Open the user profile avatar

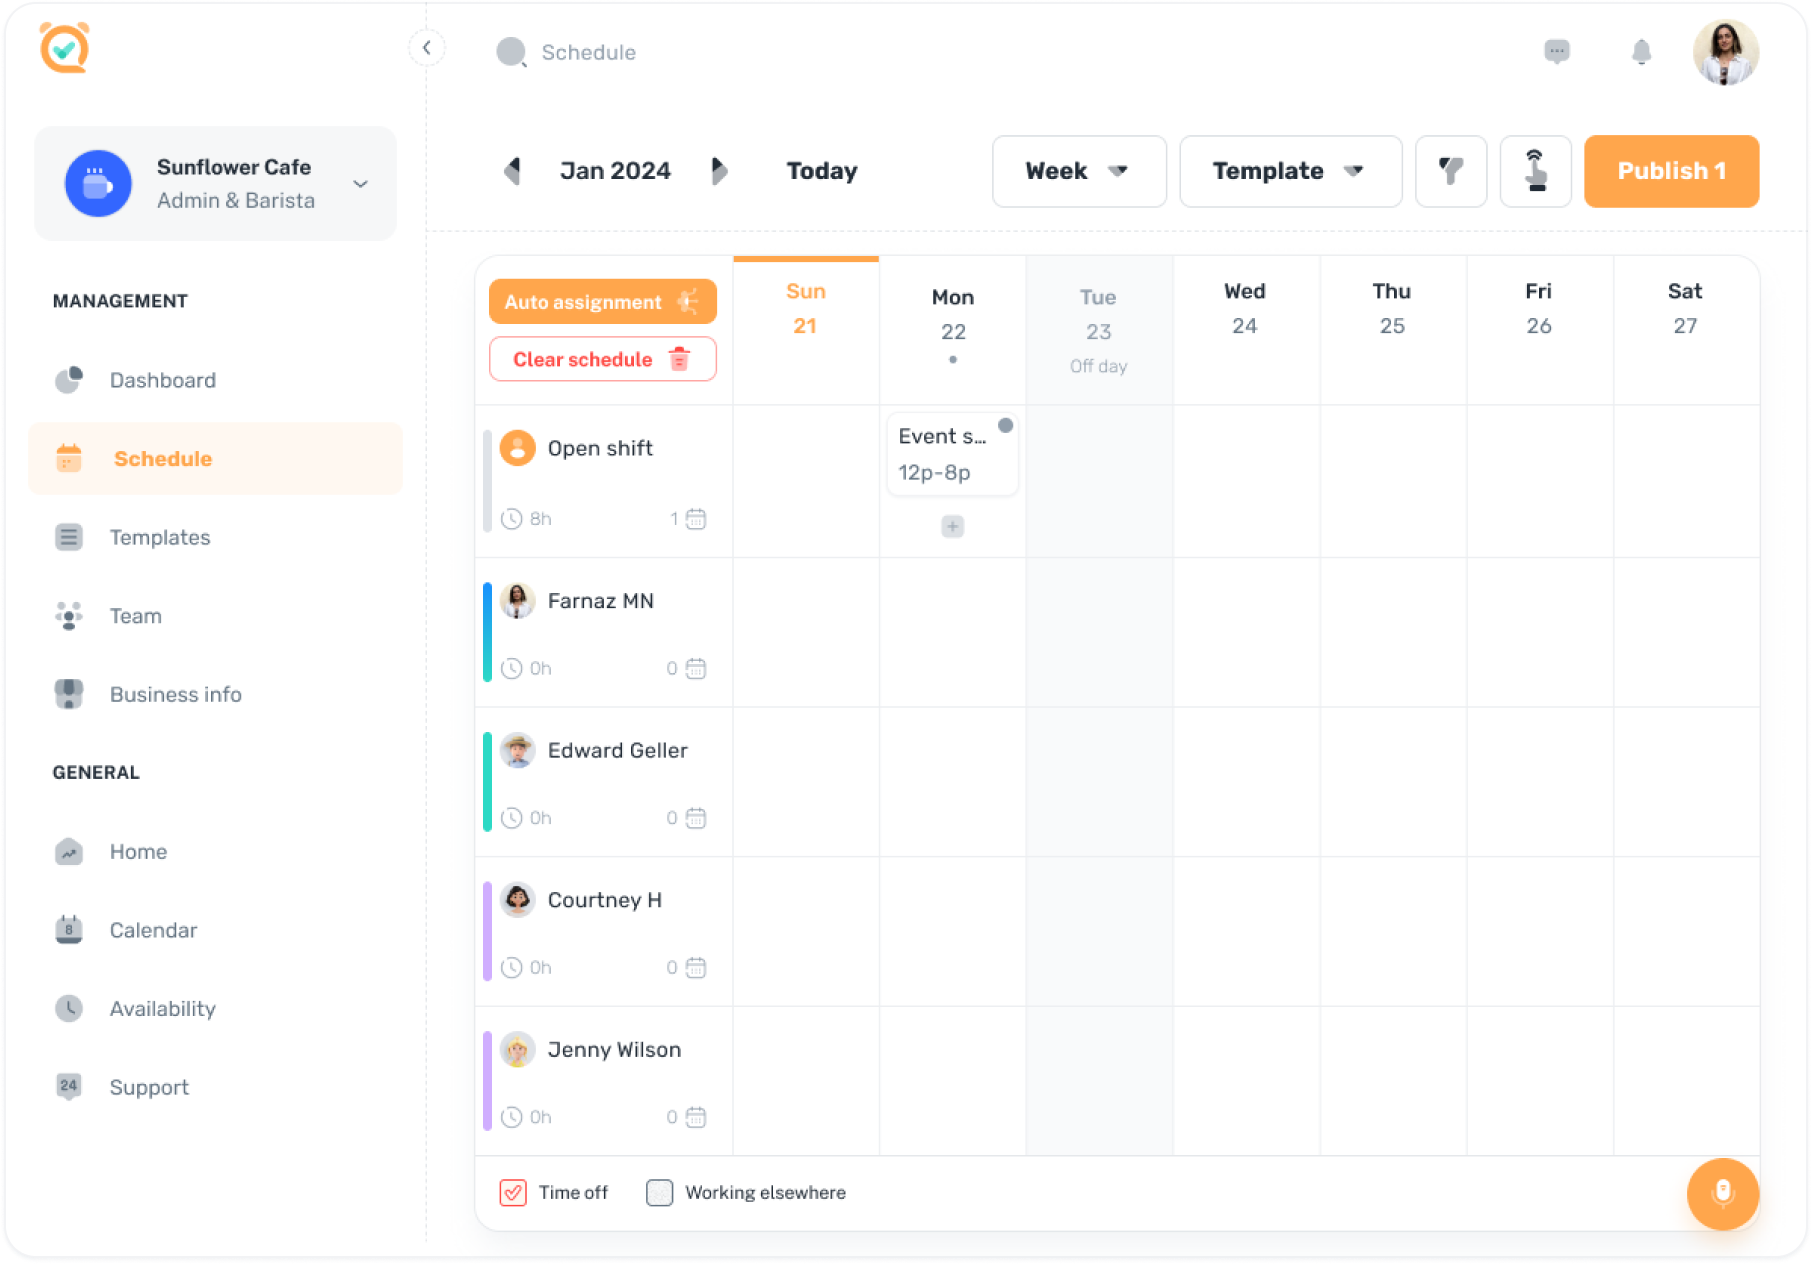(1725, 52)
